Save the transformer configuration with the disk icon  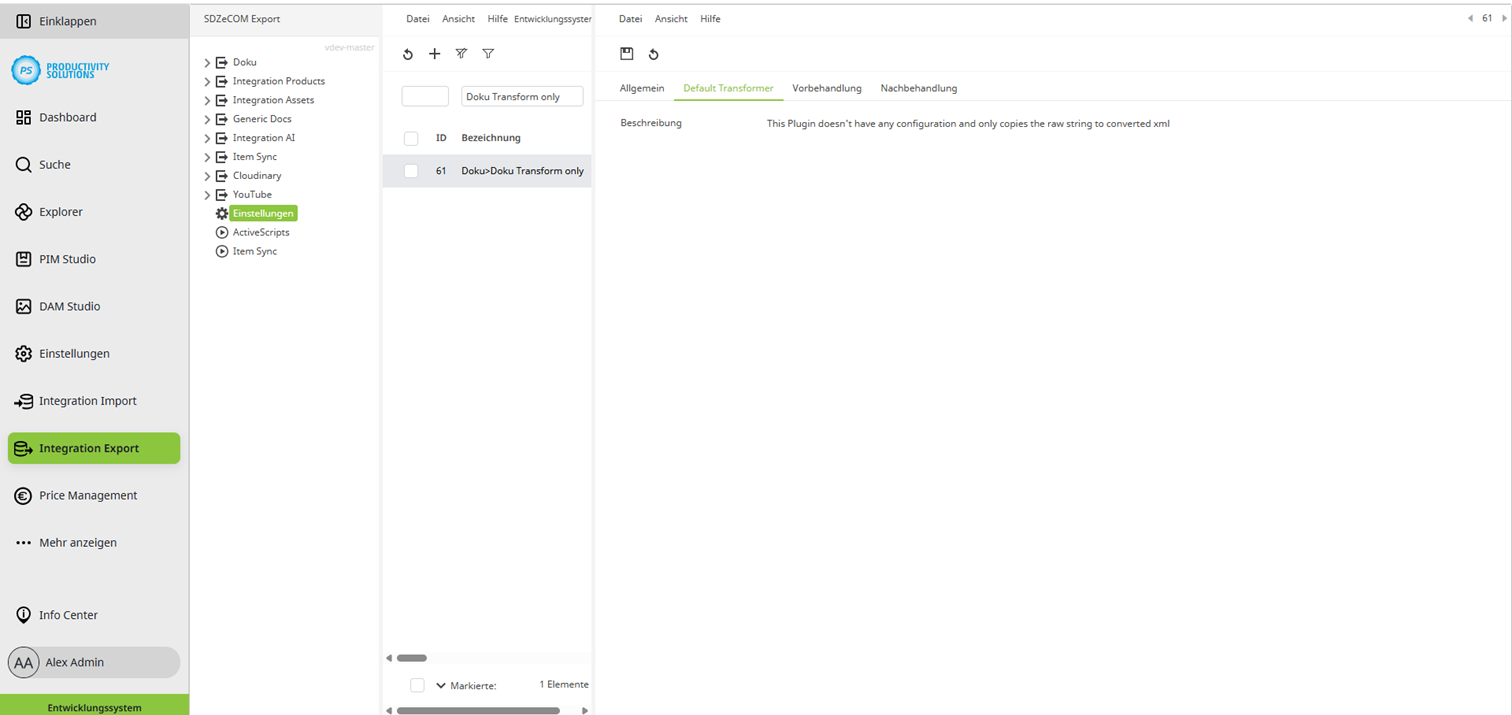(627, 53)
